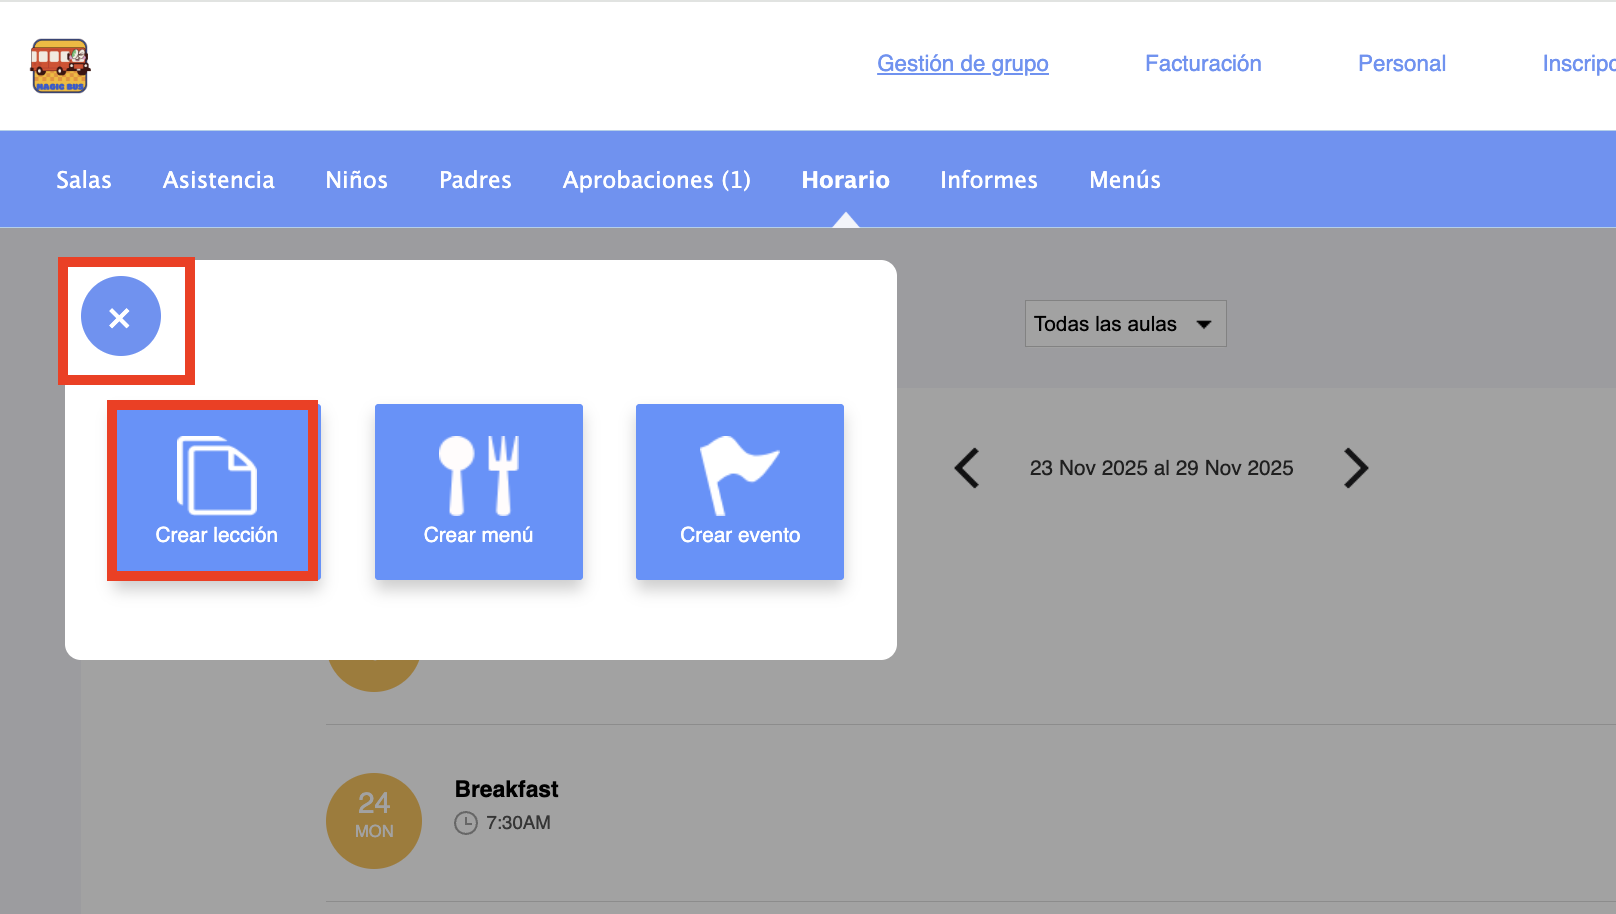Open the Menús tab
This screenshot has width=1616, height=914.
pos(1125,180)
